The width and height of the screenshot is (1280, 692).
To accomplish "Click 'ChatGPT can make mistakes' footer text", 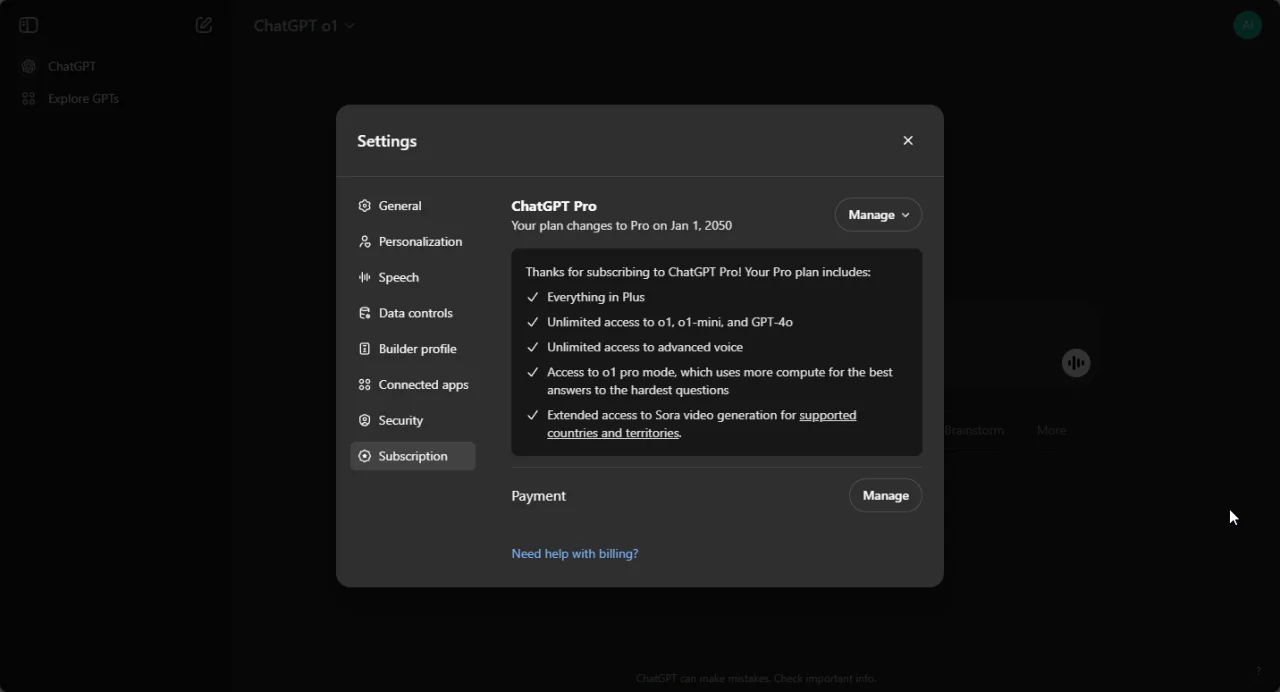I will [756, 678].
